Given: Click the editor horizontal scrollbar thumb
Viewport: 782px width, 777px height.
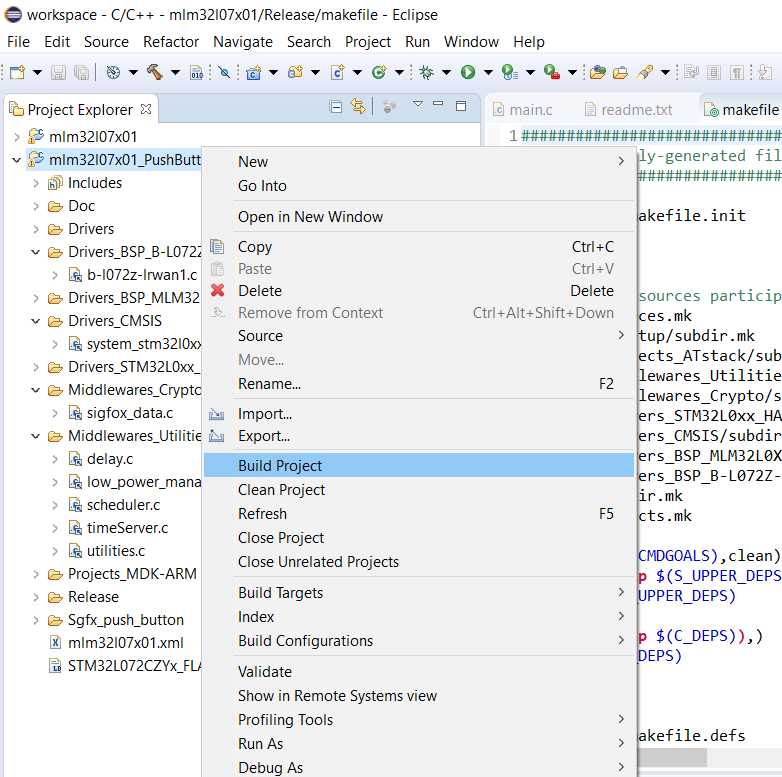Looking at the screenshot, I should pos(672,758).
